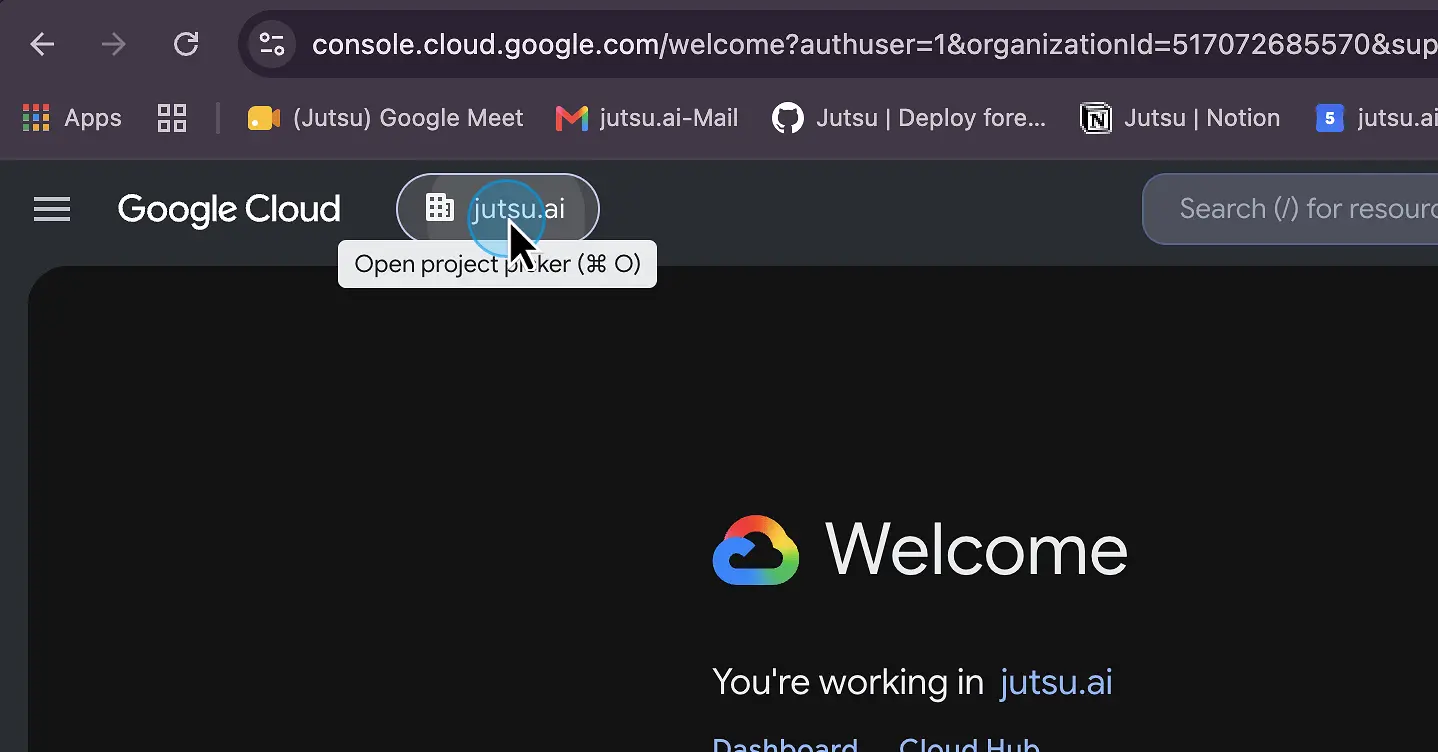Open the Apps bookmark
Image resolution: width=1438 pixels, height=752 pixels.
[x=72, y=118]
